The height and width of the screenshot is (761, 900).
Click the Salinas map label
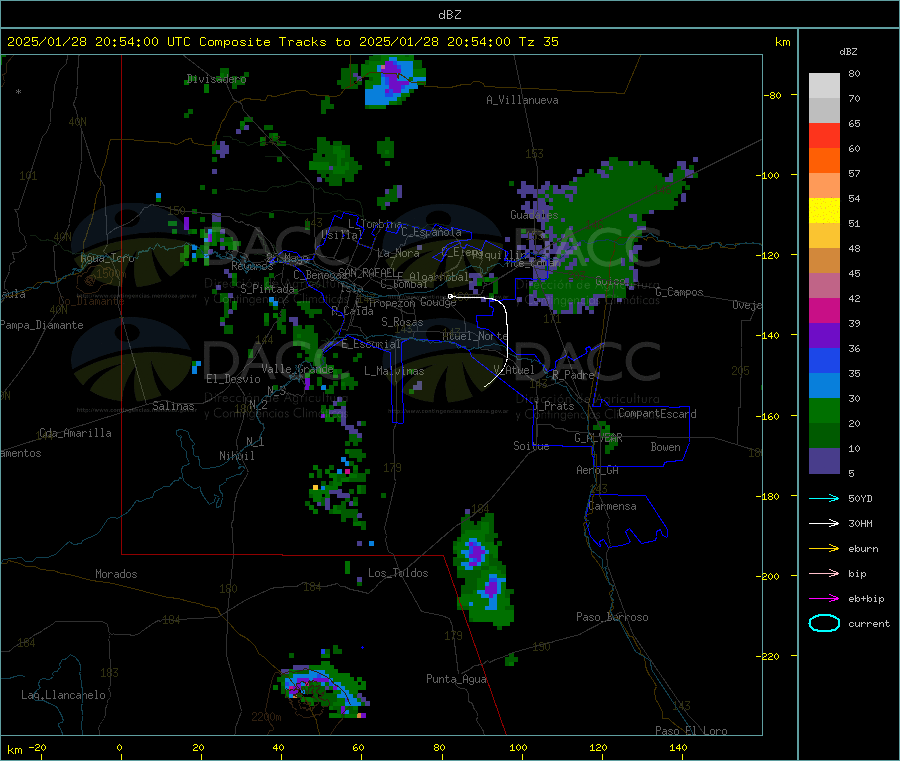(173, 406)
